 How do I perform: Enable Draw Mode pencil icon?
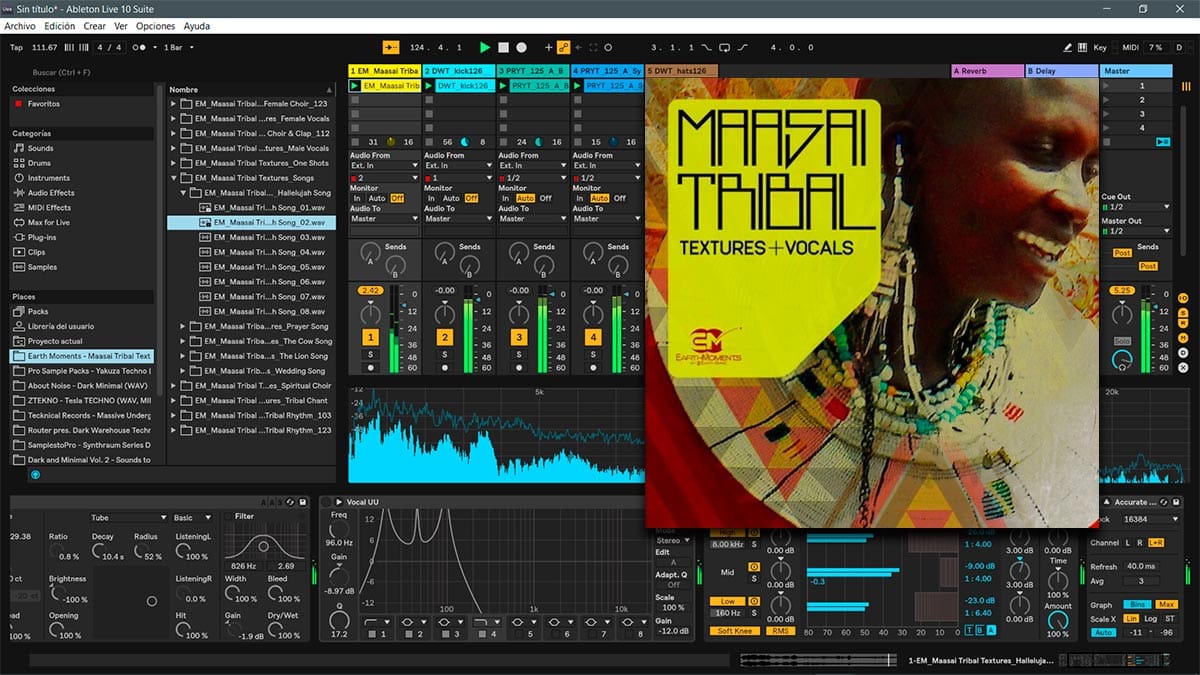click(1068, 47)
